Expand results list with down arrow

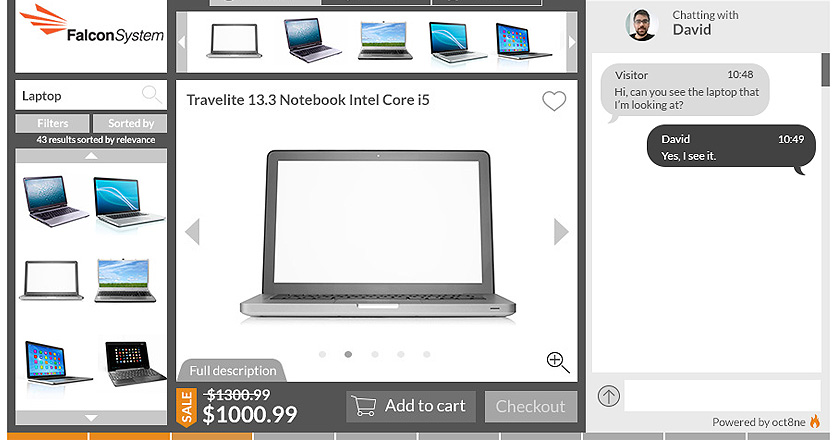pyautogui.click(x=91, y=417)
